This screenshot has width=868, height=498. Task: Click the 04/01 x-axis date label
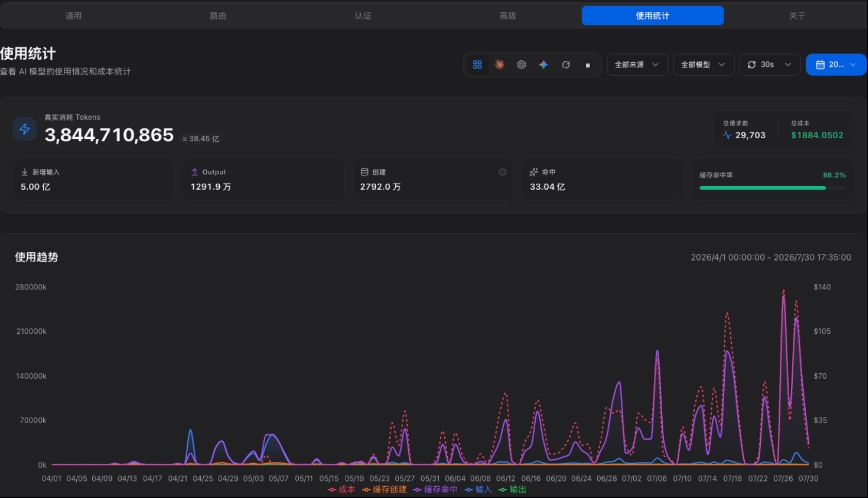coord(51,478)
